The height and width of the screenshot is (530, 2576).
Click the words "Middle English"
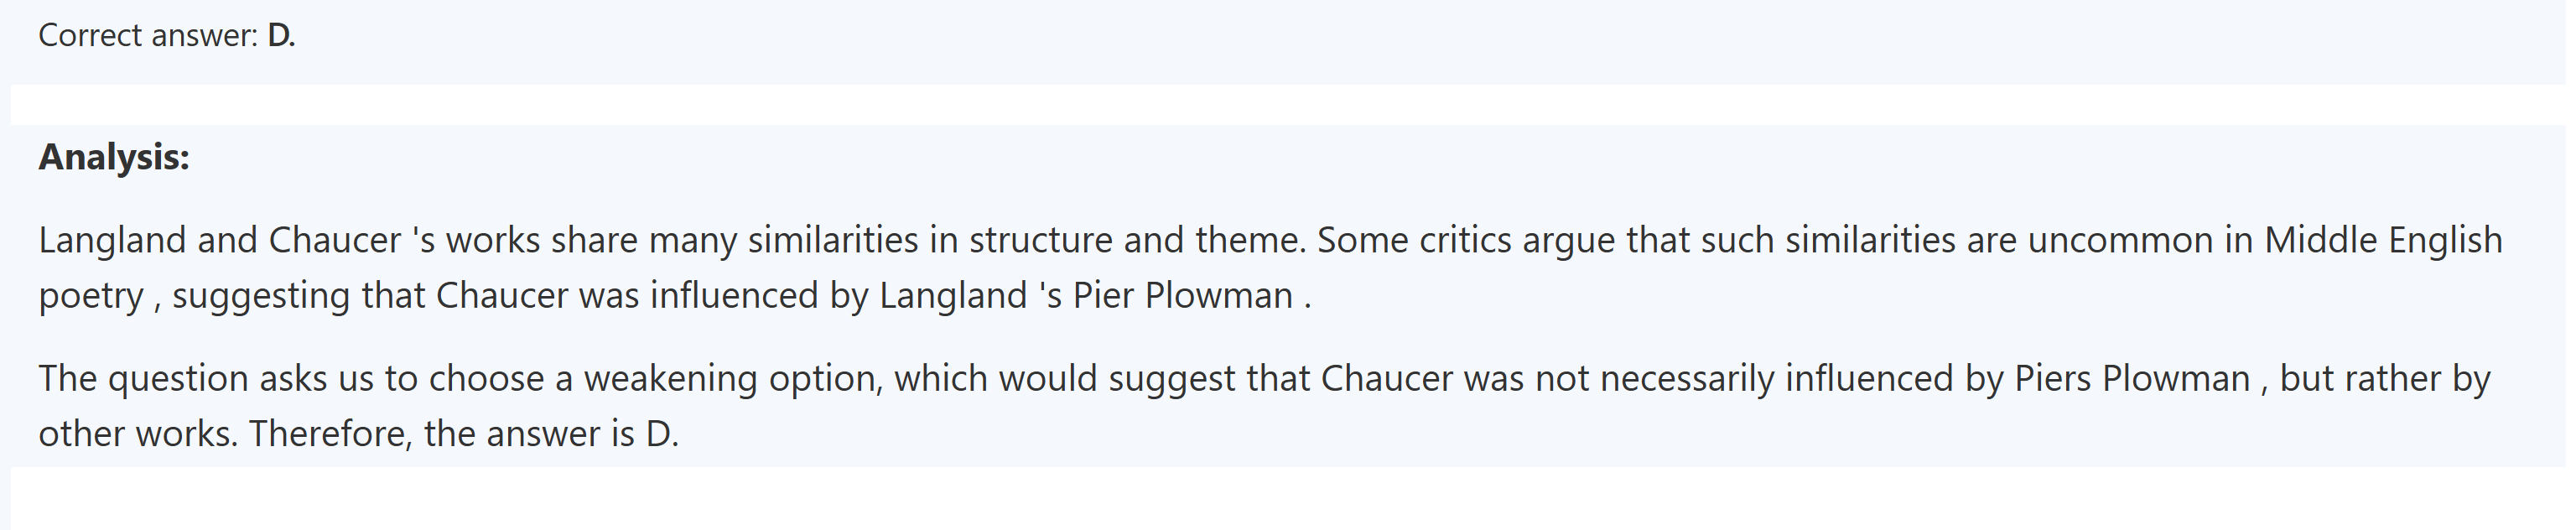[x=2382, y=241]
